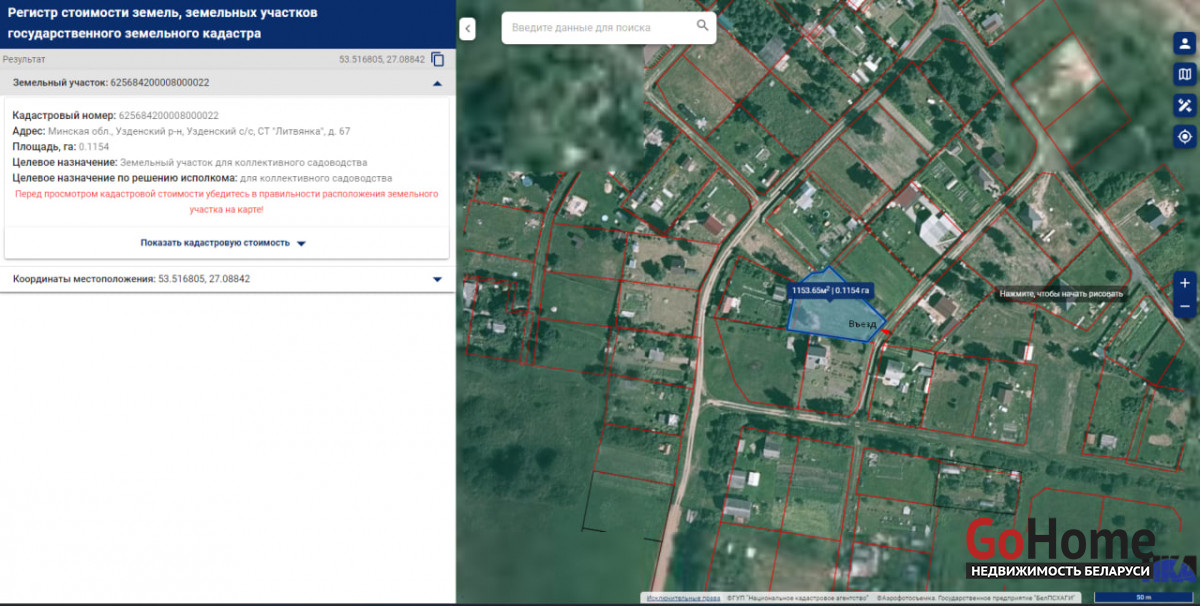Collapse the left results side panel
The width and height of the screenshot is (1200, 606).
pos(467,30)
